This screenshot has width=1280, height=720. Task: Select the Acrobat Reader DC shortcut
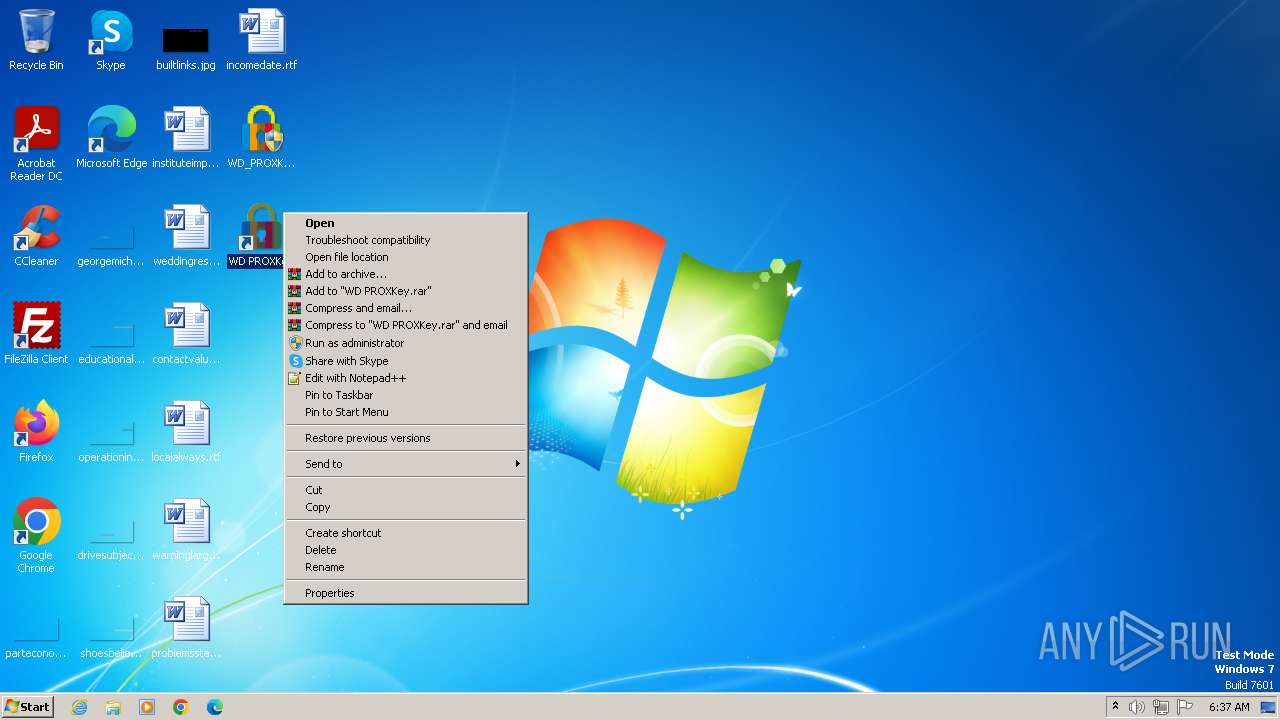(36, 143)
